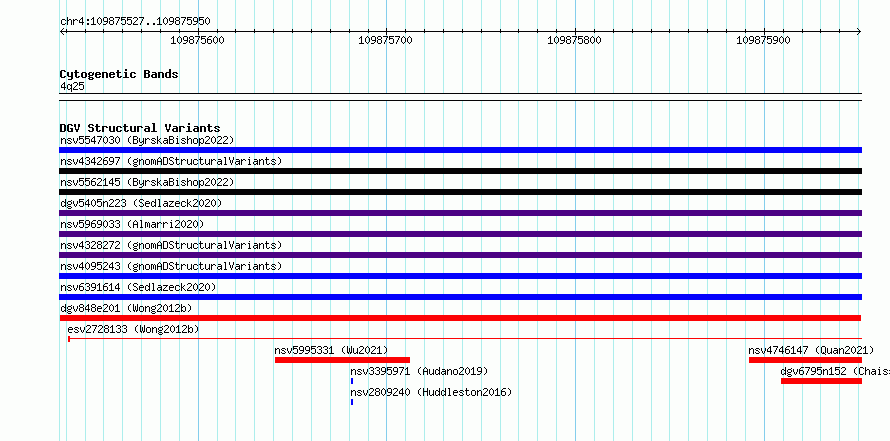This screenshot has height=441, width=890.
Task: Select the purple bar under nsv4328272
Action: [x=460, y=255]
